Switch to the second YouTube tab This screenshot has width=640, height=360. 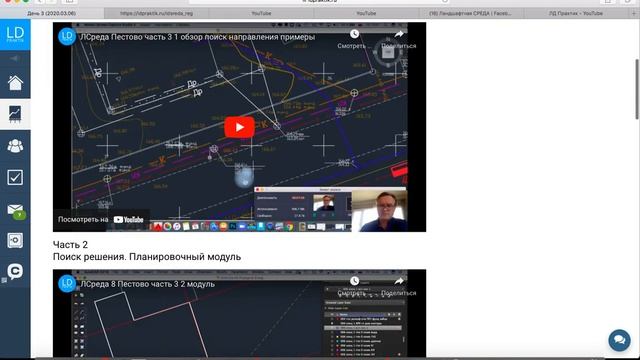[x=366, y=13]
